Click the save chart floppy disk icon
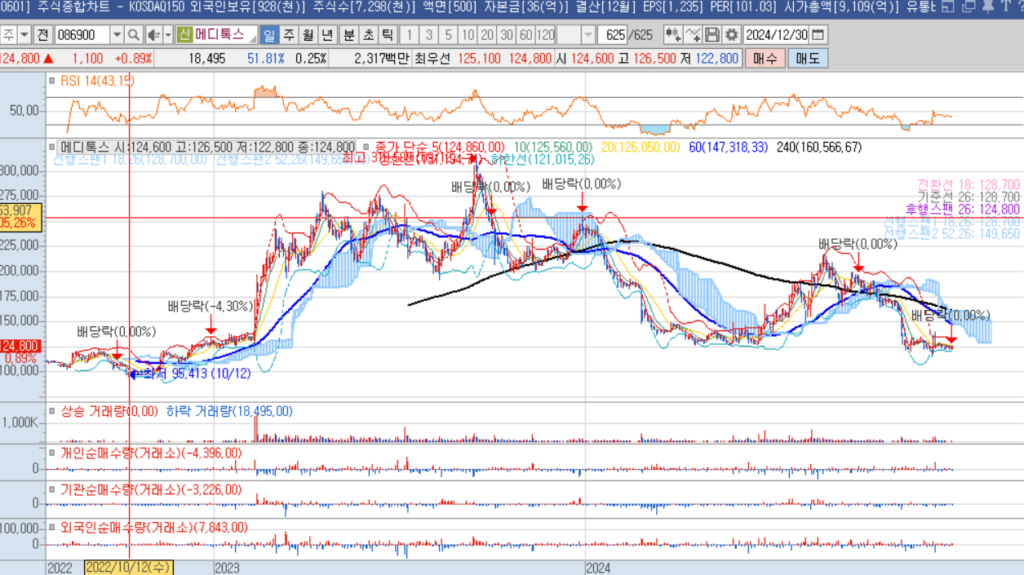 tap(714, 34)
